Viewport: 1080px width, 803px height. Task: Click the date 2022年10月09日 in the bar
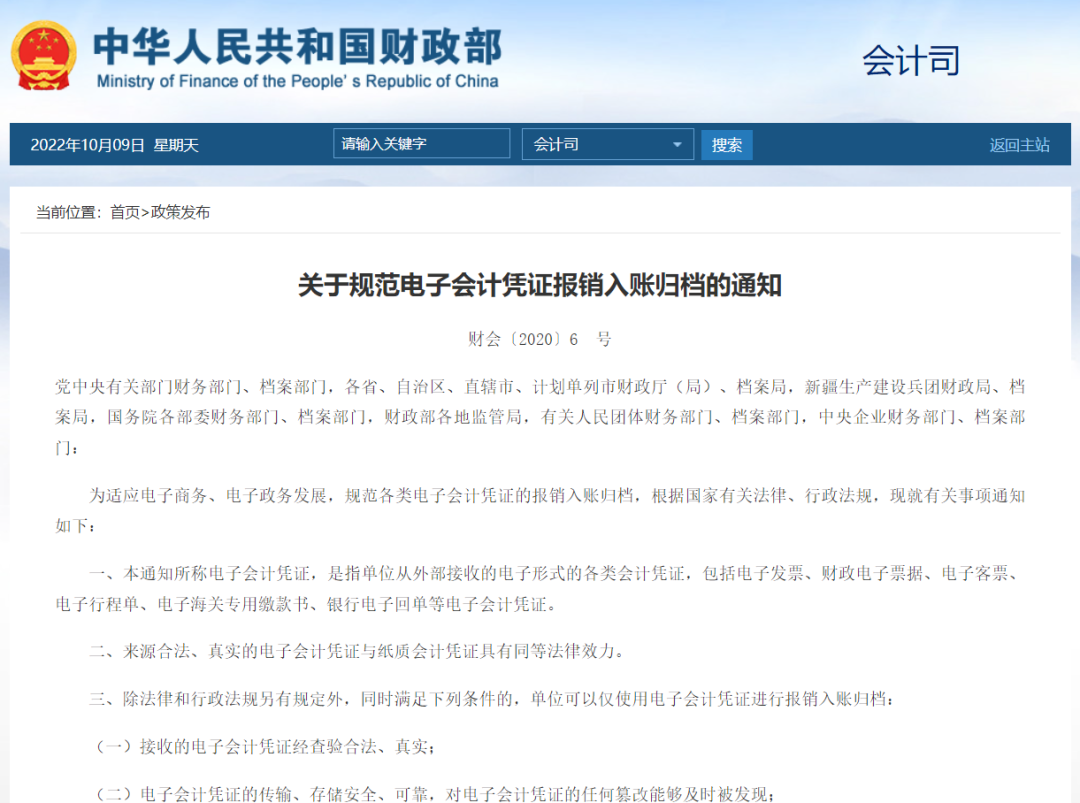point(88,145)
